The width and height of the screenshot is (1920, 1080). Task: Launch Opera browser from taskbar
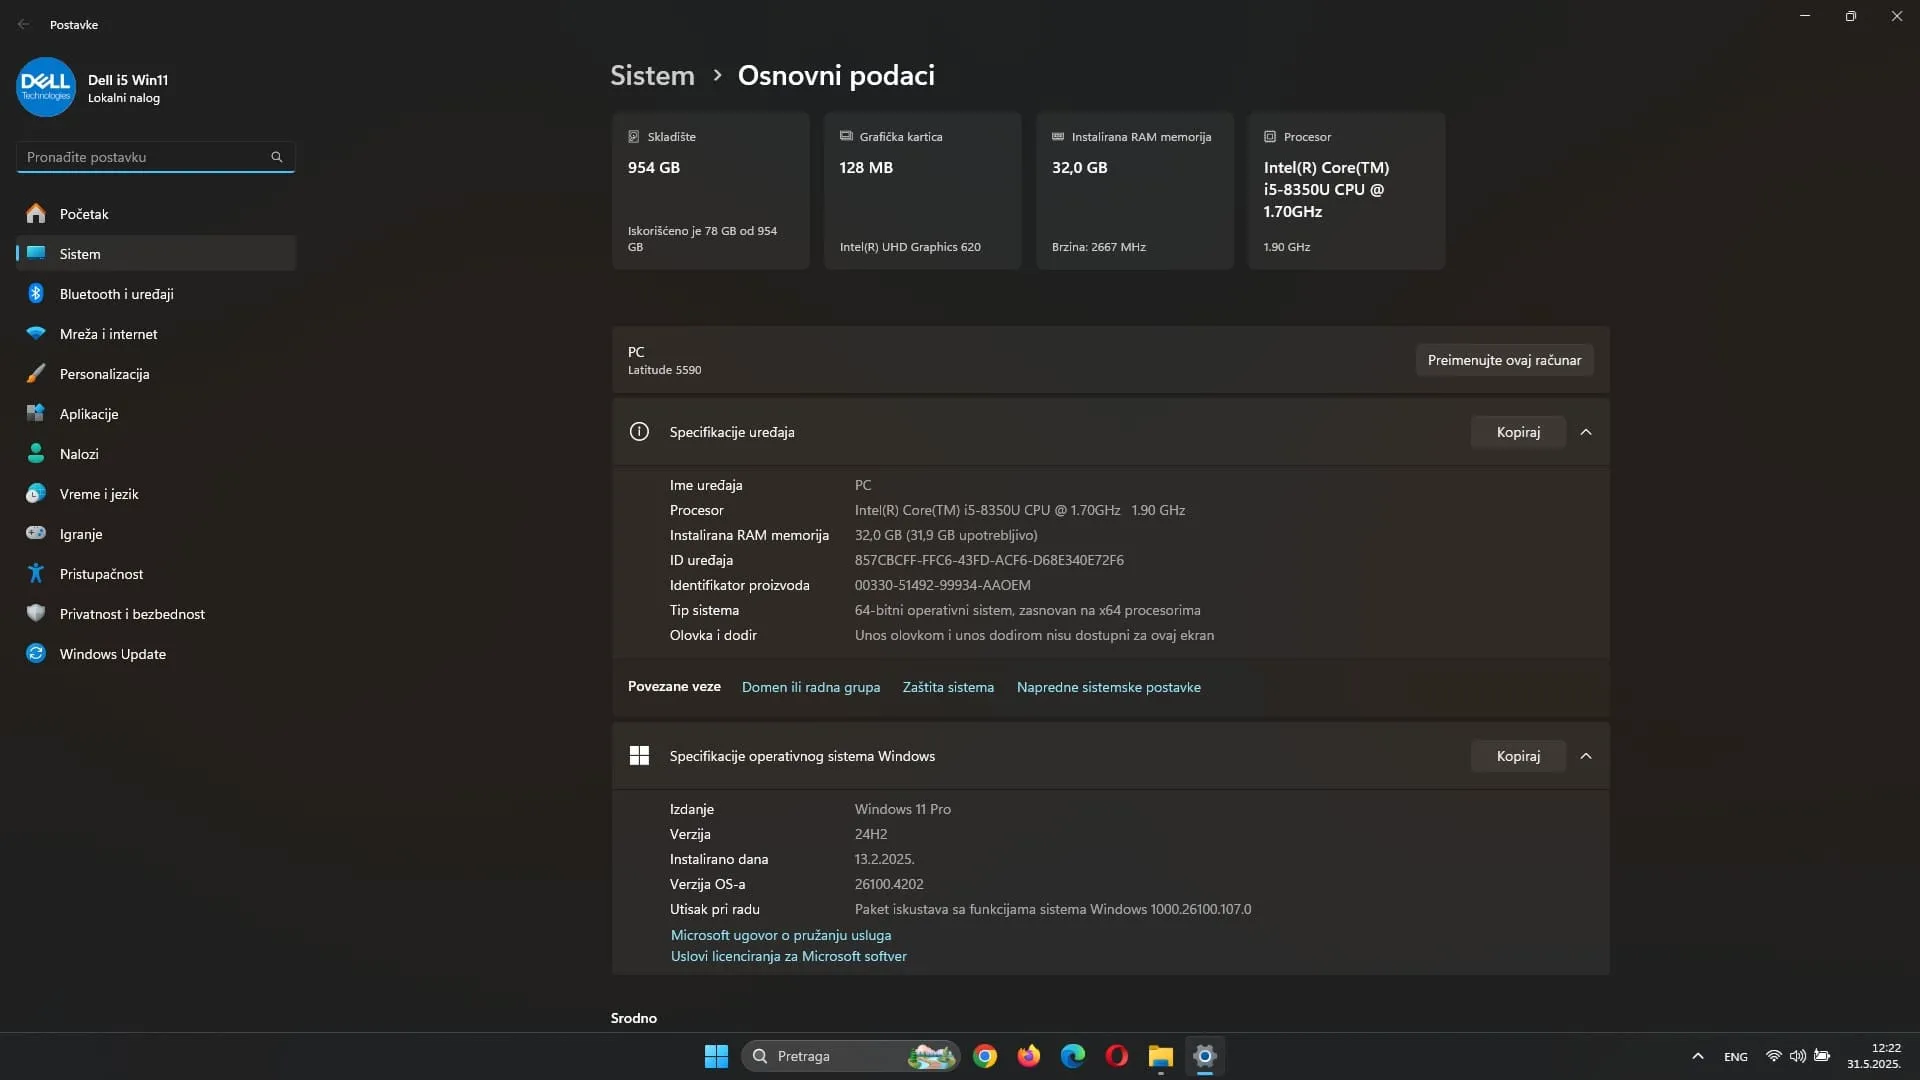tap(1117, 1056)
